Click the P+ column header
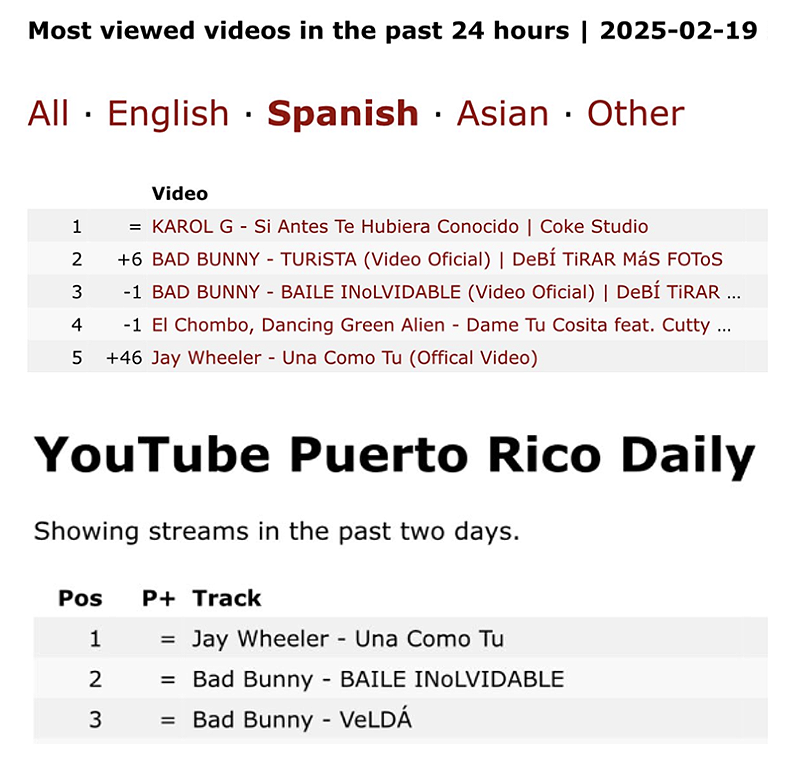 [x=158, y=598]
